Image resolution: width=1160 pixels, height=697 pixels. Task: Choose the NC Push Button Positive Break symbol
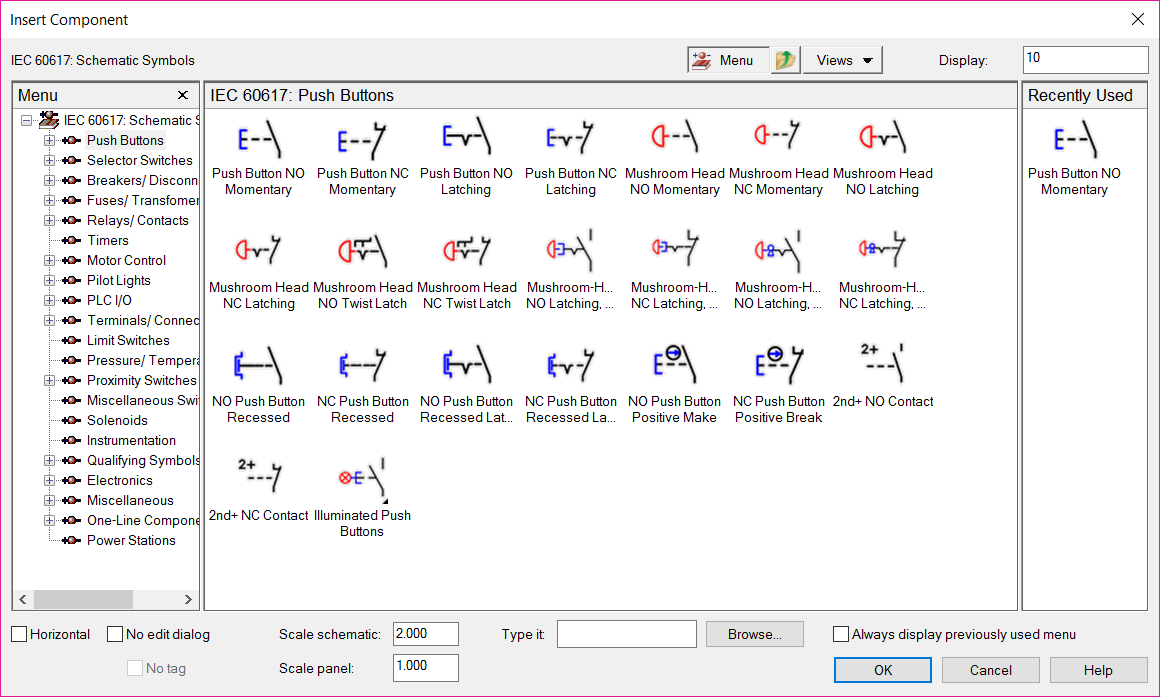(x=778, y=368)
